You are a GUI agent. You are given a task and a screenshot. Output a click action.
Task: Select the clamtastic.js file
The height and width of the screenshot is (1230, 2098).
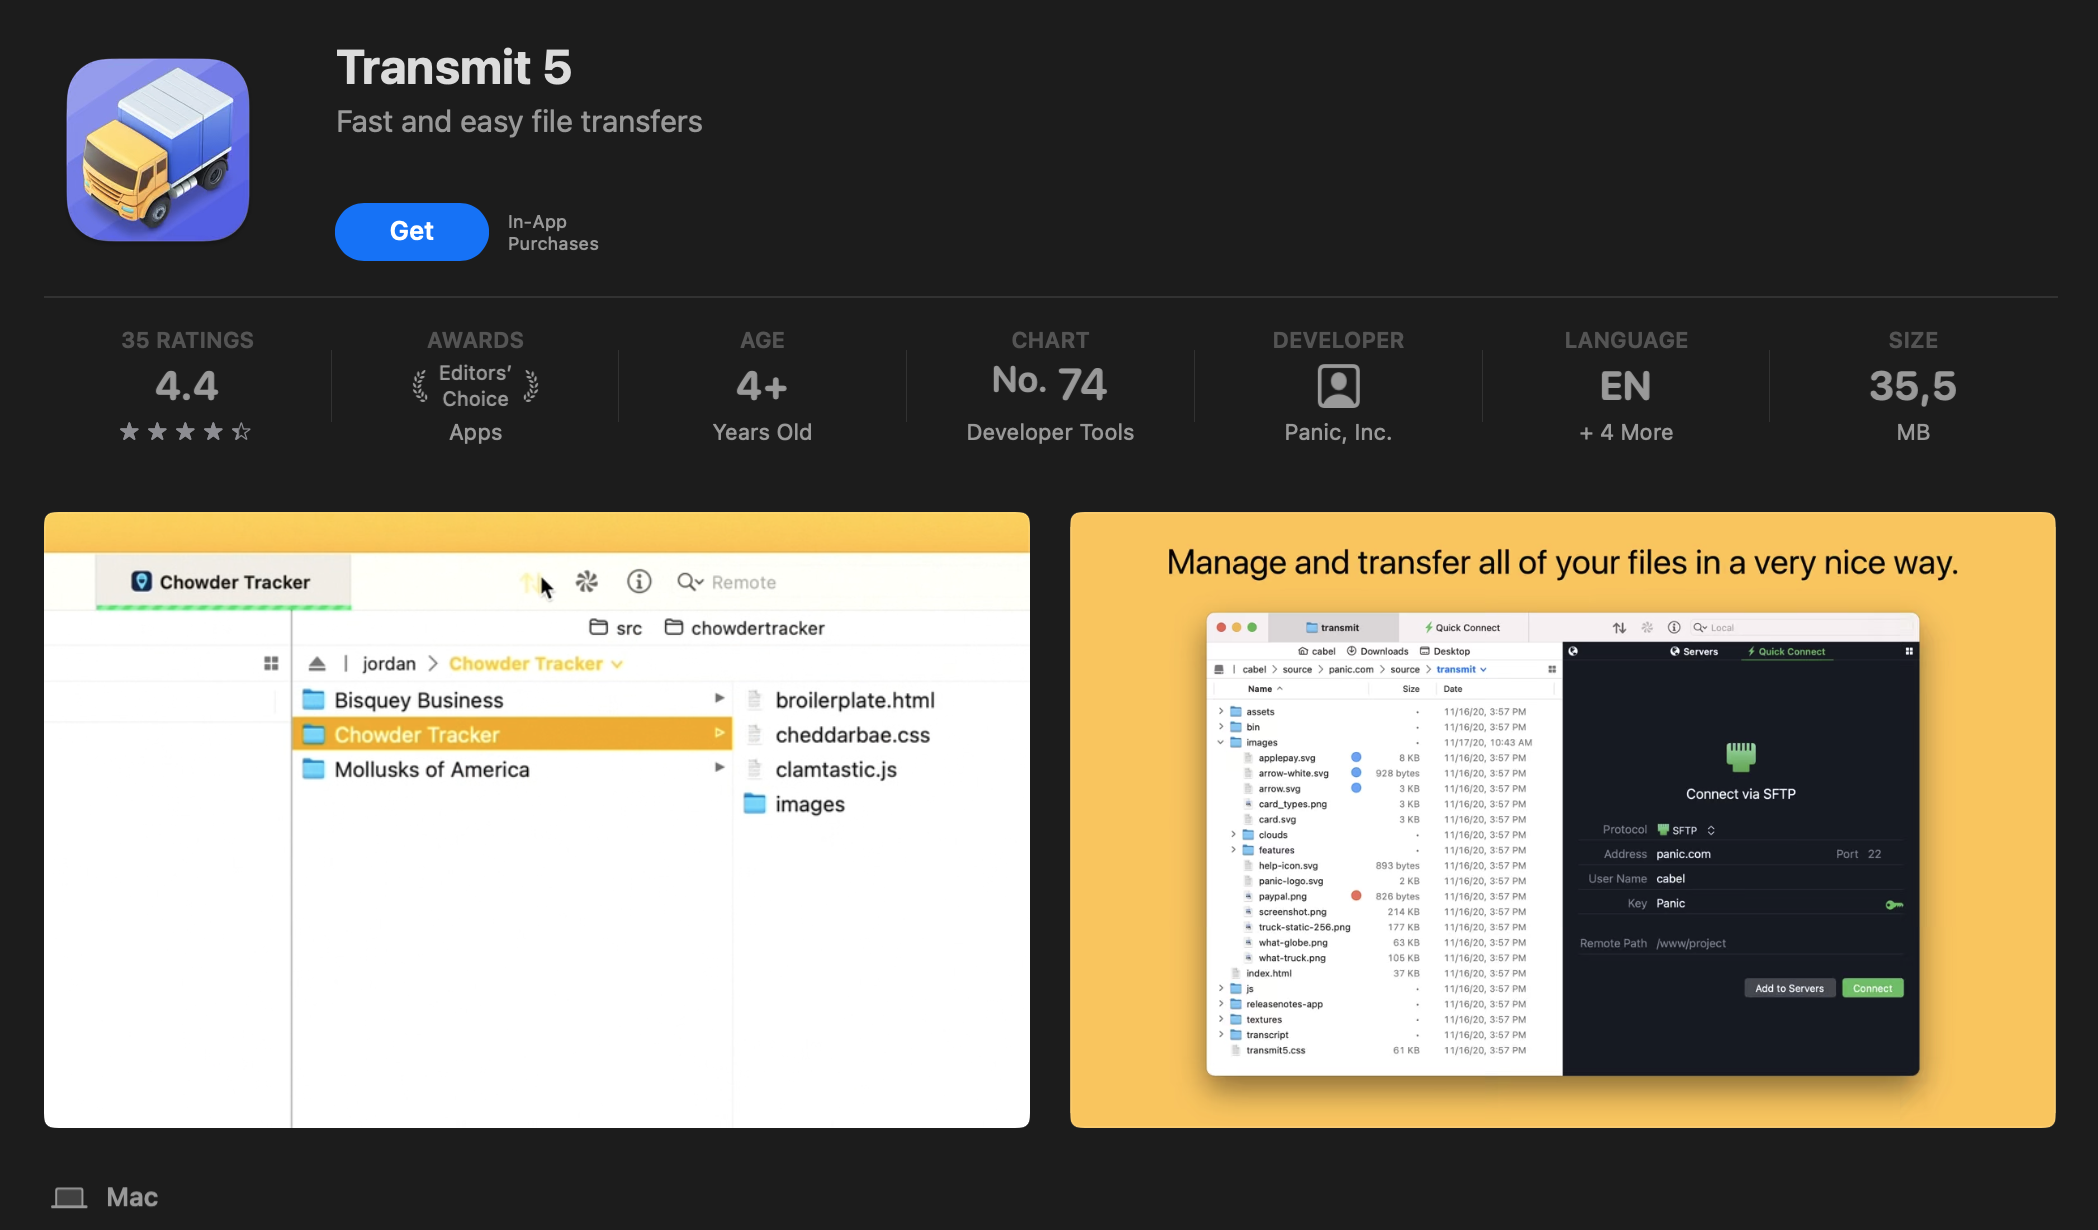[836, 770]
